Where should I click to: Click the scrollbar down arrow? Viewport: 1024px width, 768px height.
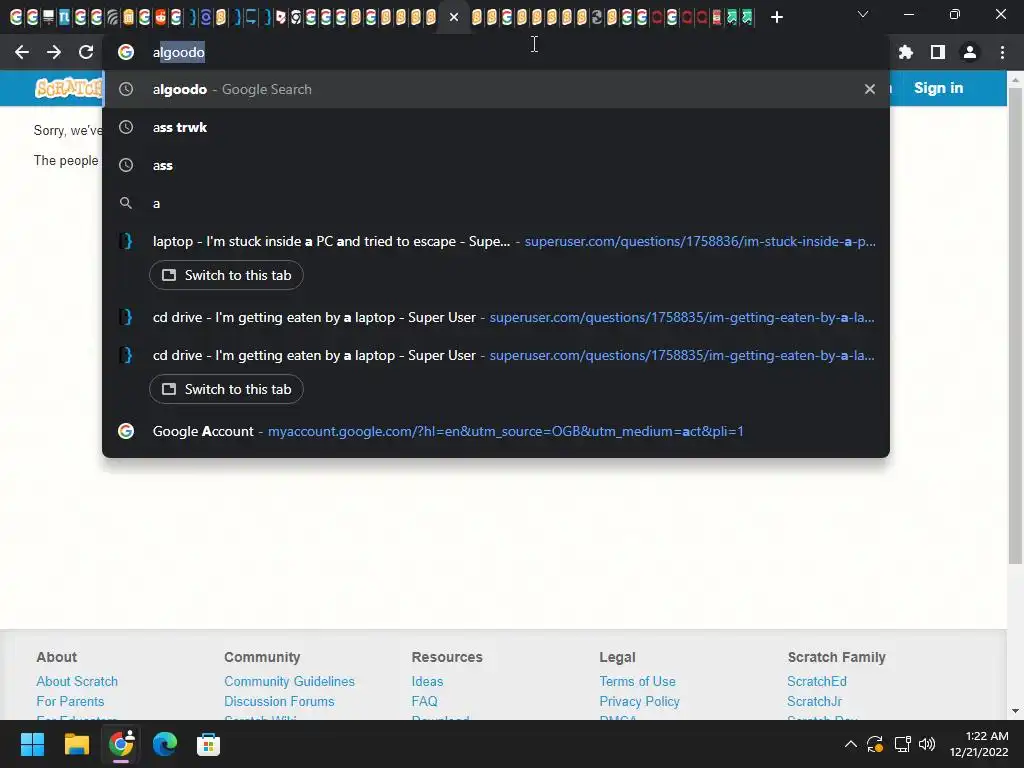pyautogui.click(x=1015, y=711)
